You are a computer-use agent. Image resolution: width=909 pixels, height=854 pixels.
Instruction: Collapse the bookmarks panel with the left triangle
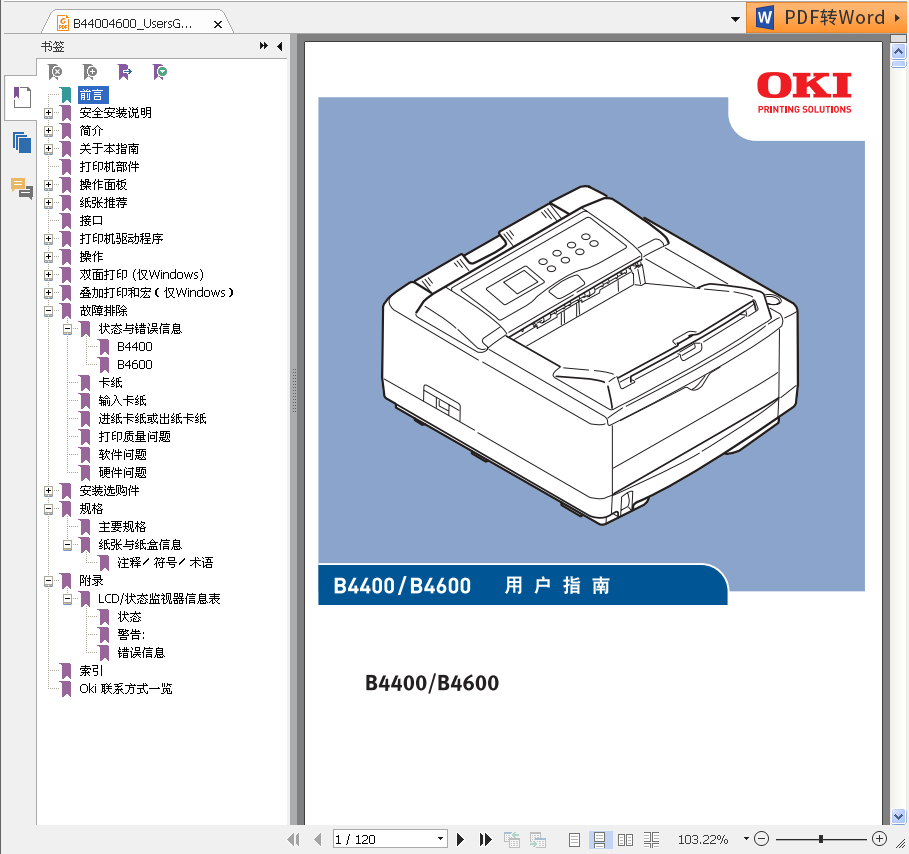point(280,46)
